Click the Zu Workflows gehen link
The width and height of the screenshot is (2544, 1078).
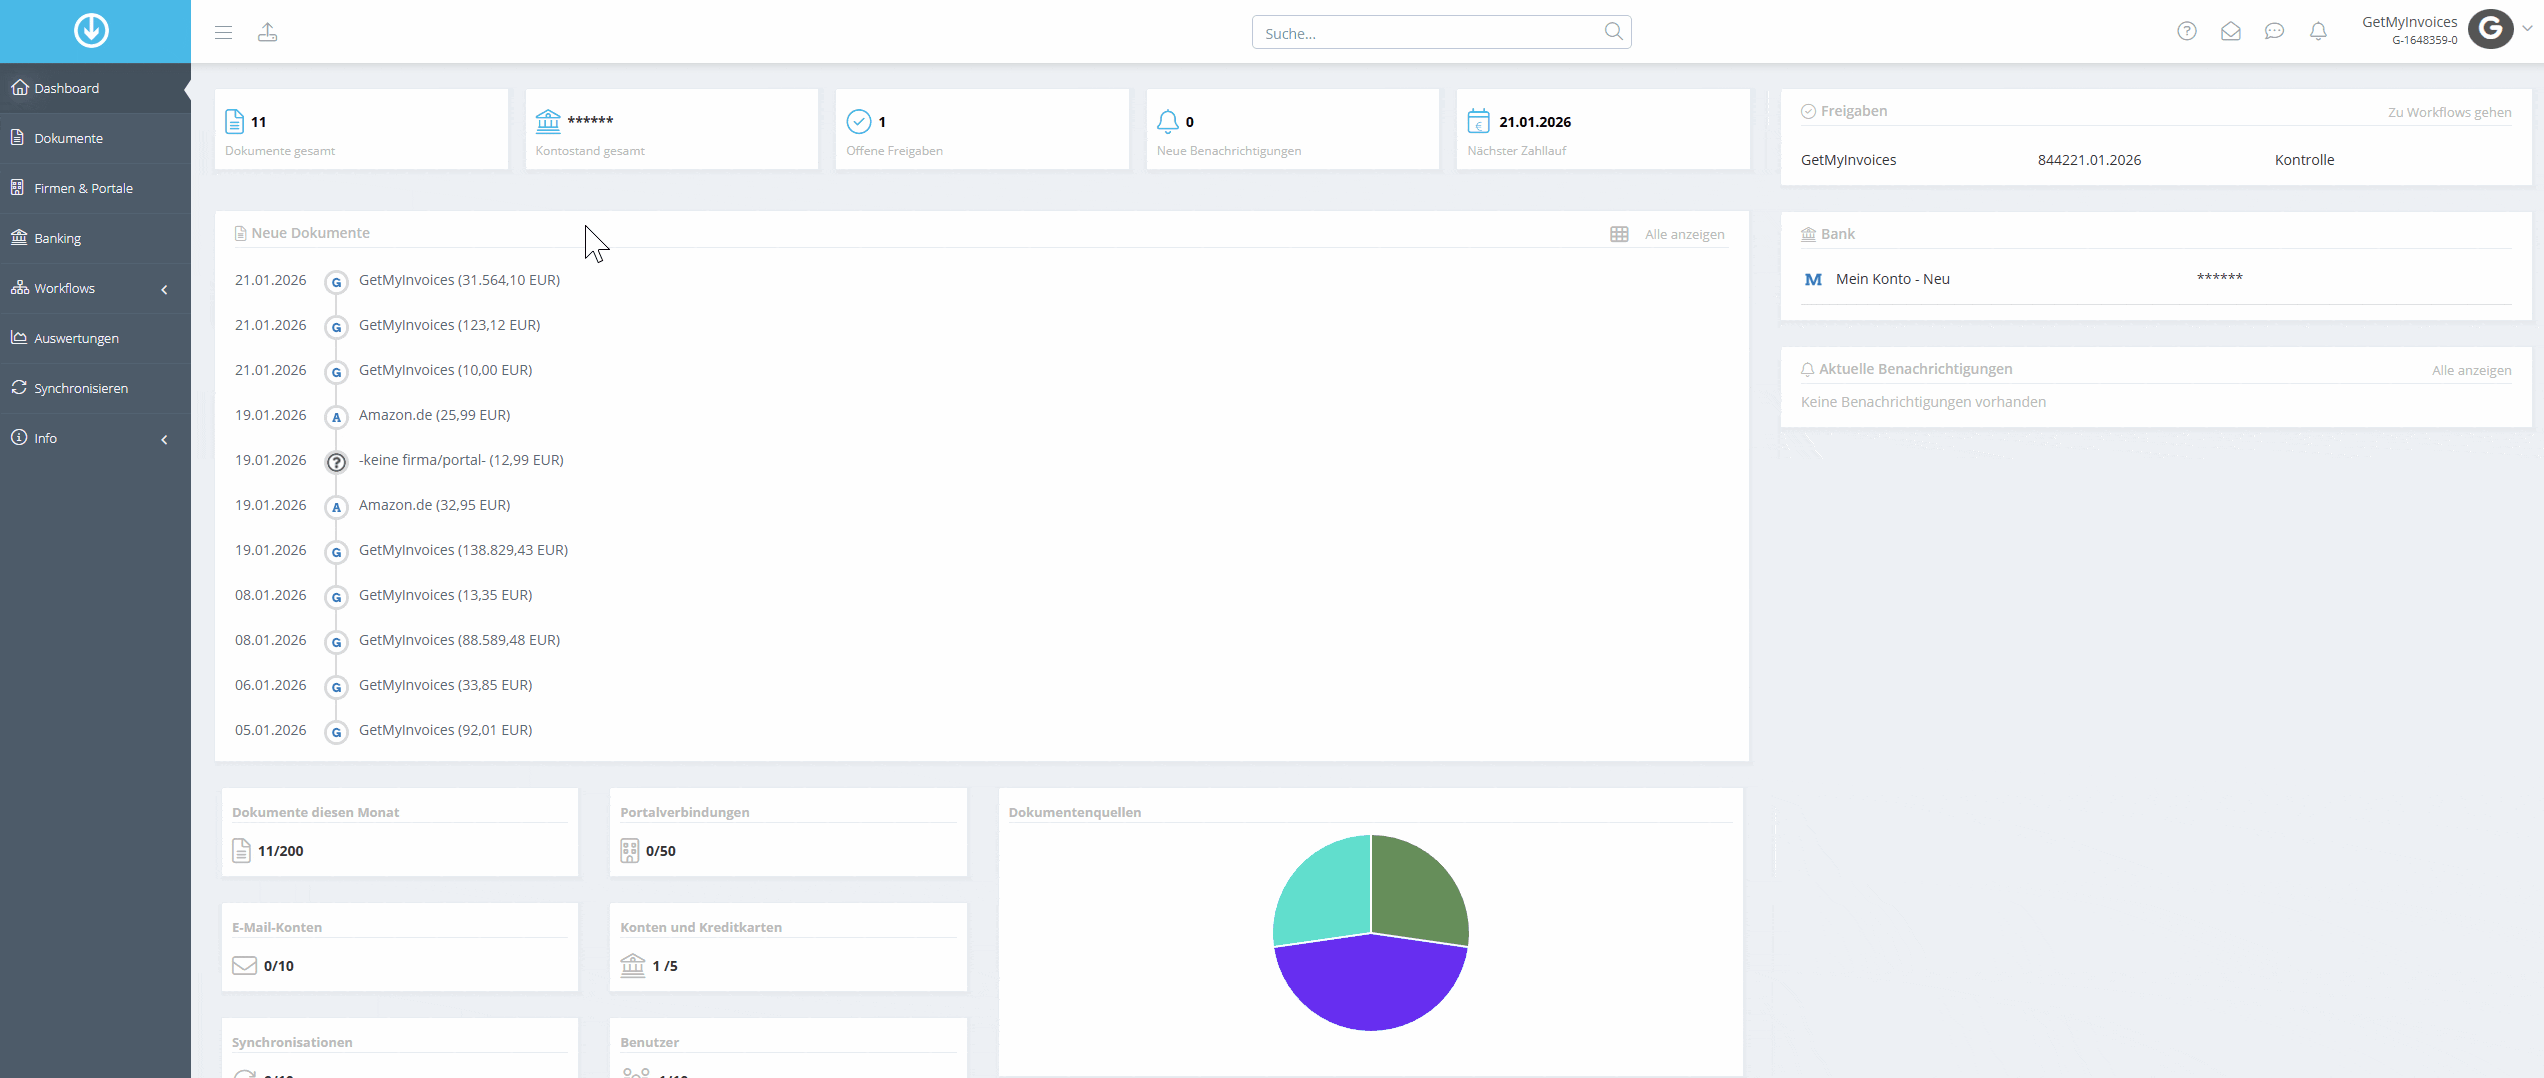point(2449,112)
